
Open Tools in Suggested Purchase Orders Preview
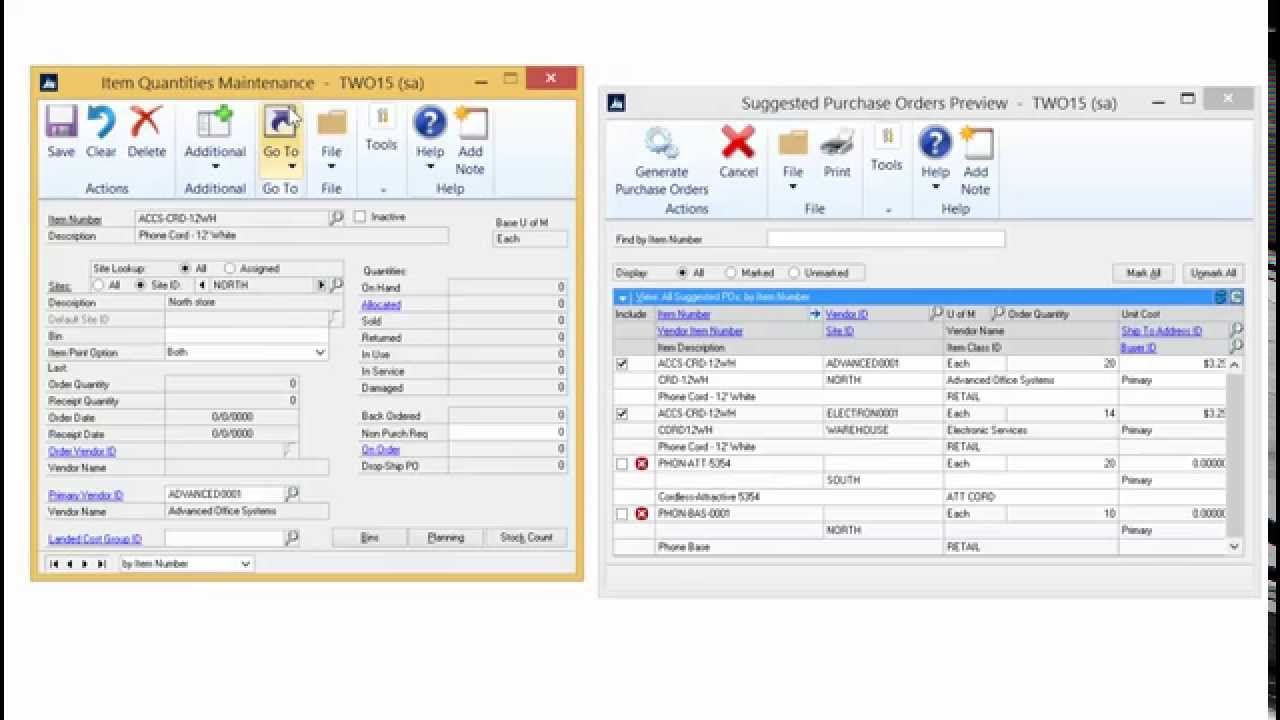coord(886,138)
